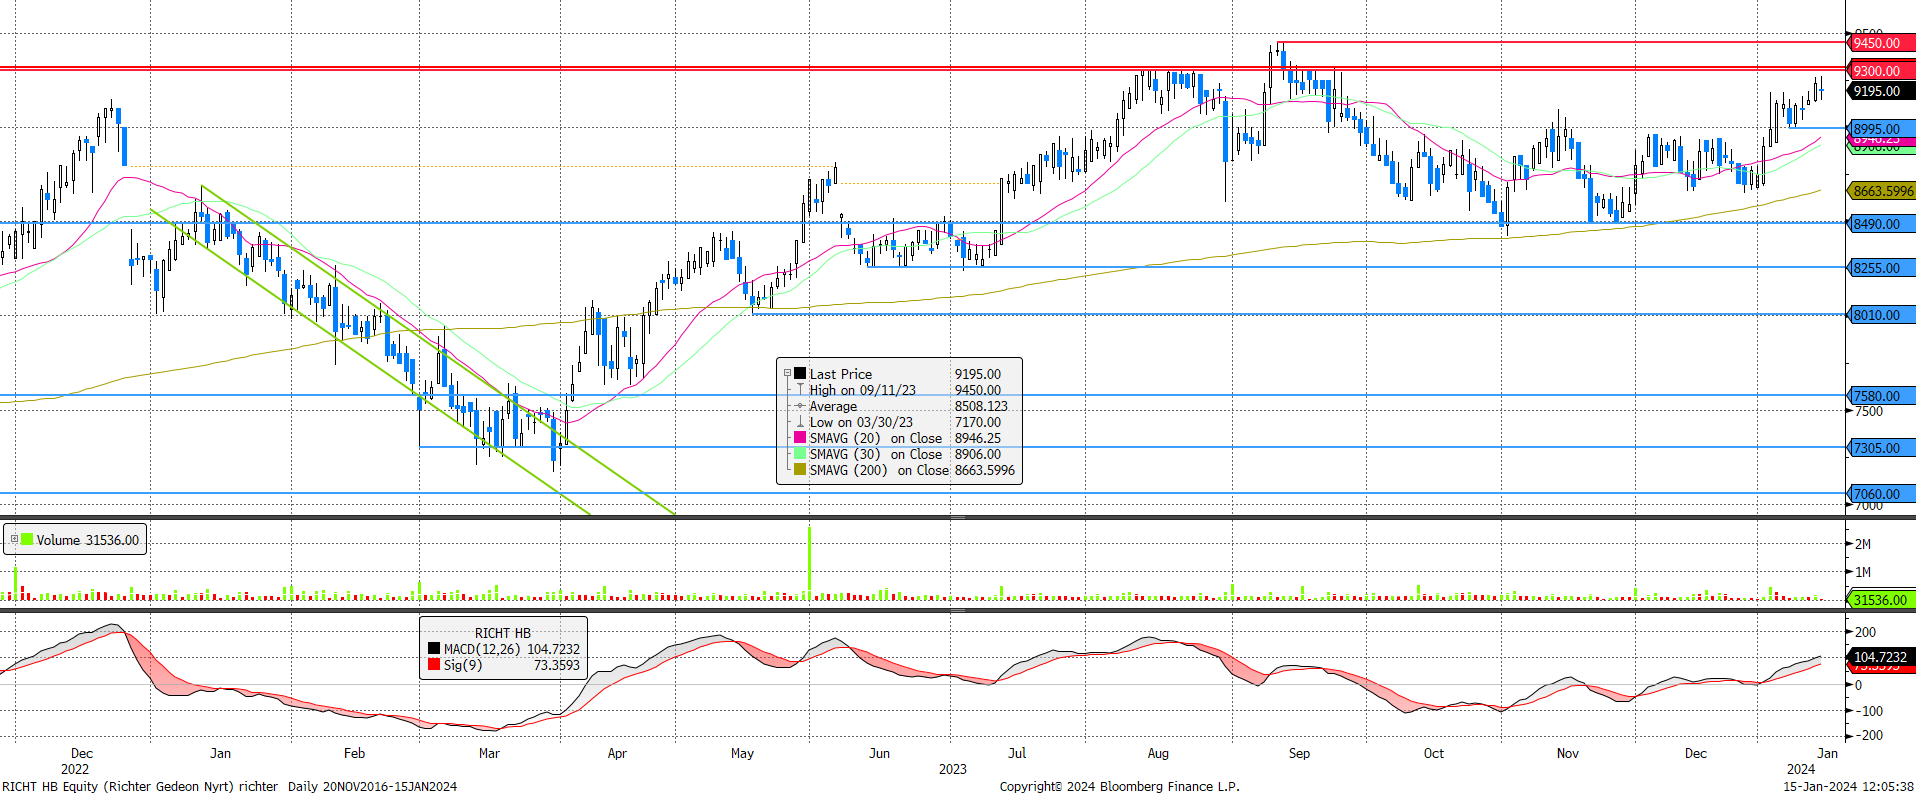Click the 'Volume 31536.00' legend label

(88, 540)
